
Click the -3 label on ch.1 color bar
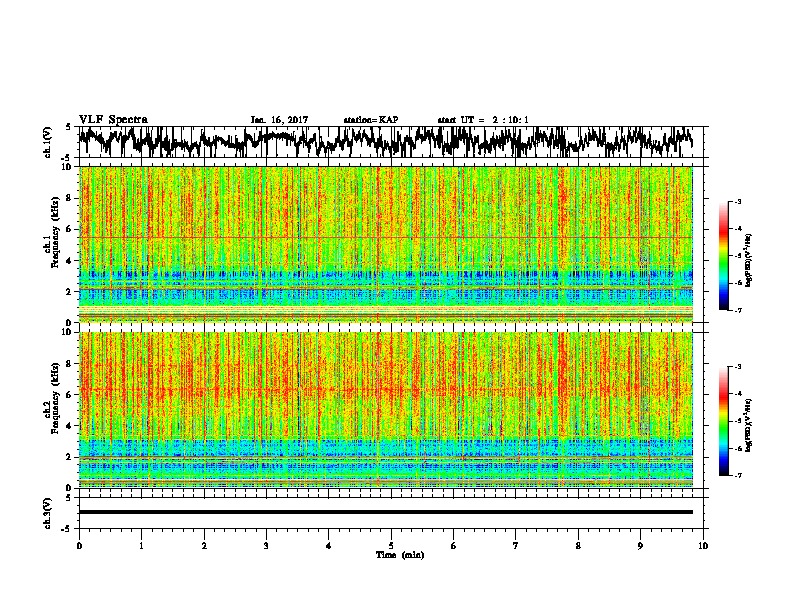tap(737, 202)
